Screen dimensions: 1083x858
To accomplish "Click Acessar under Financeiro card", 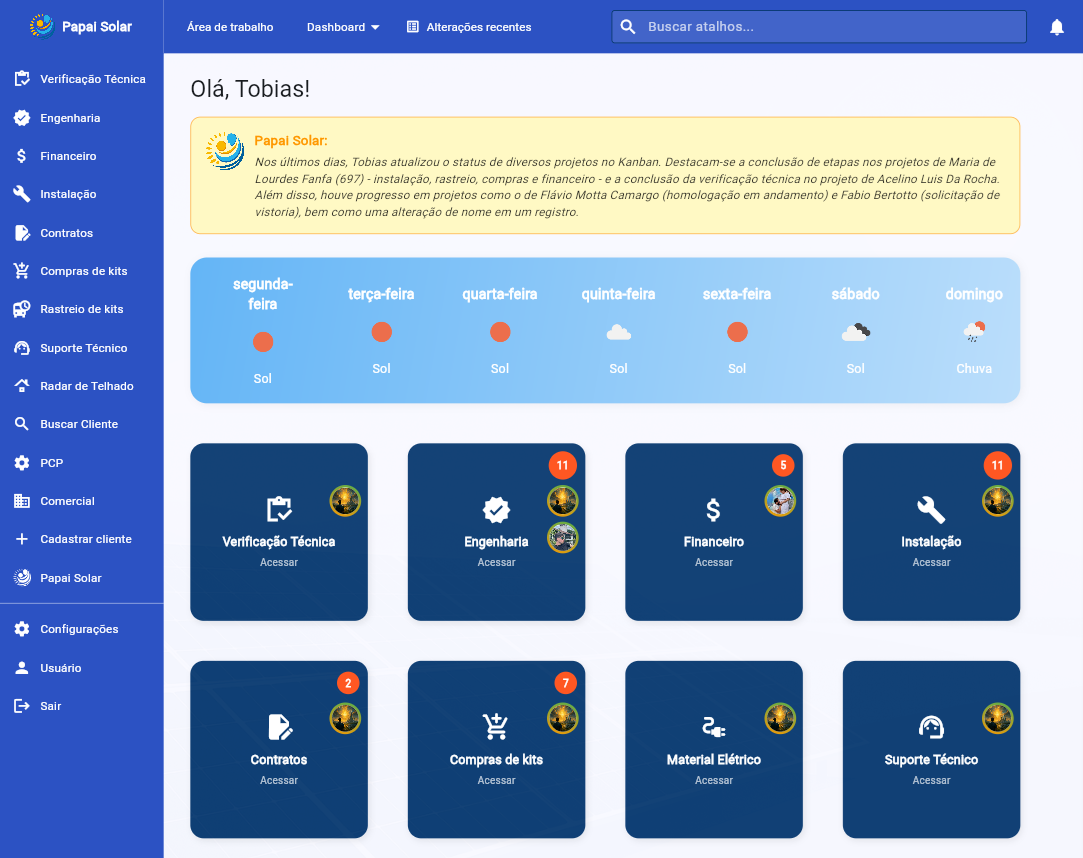I will point(714,563).
